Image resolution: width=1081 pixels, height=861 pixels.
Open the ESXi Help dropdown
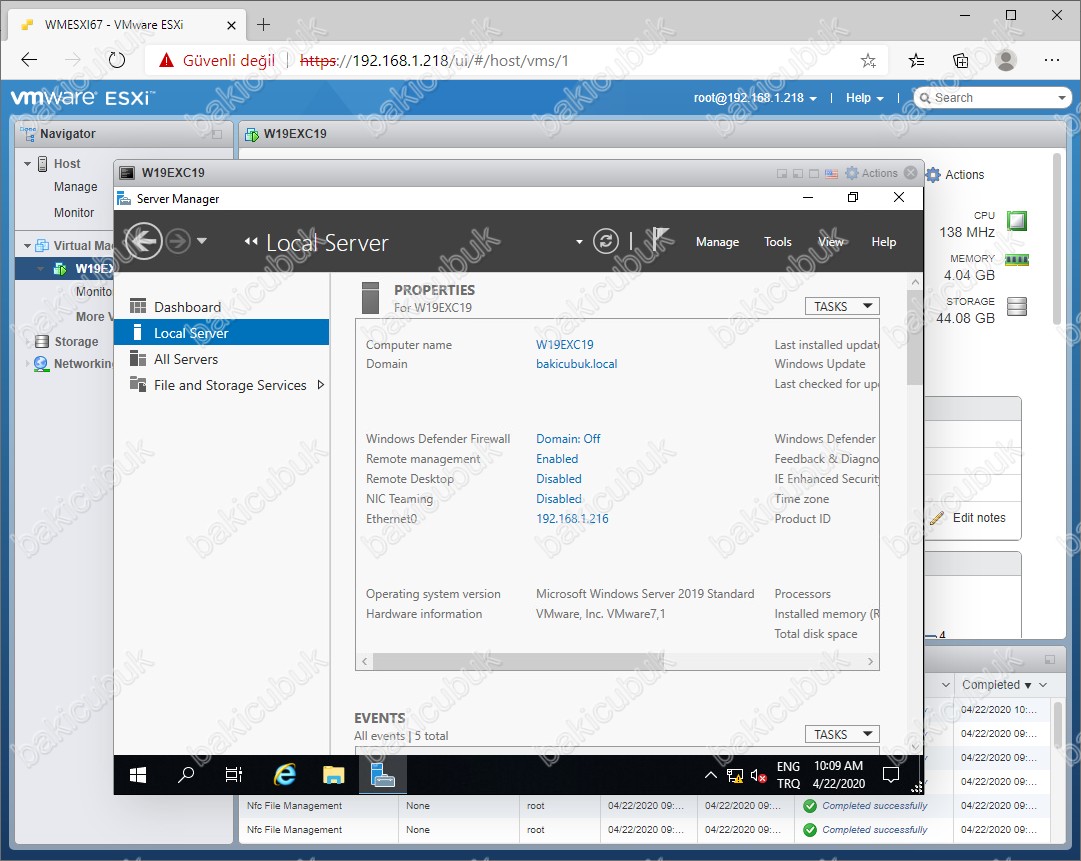pos(865,98)
